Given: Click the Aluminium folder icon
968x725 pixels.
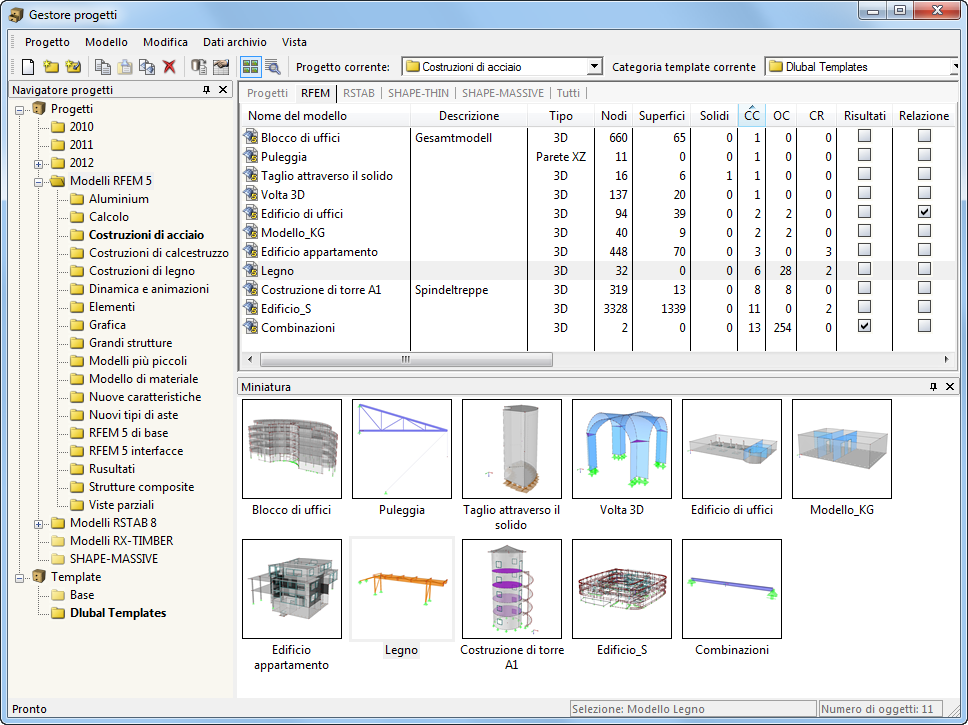Looking at the screenshot, I should coord(77,199).
